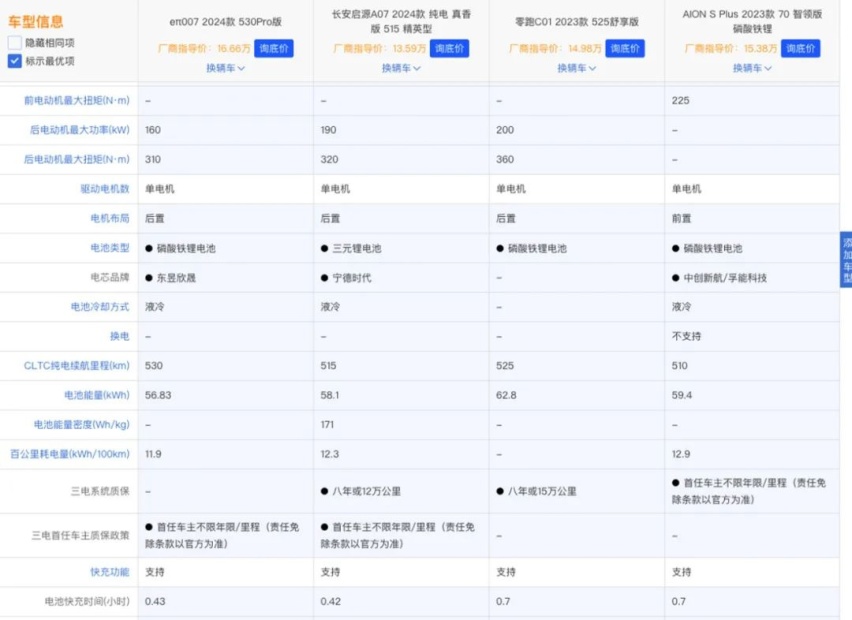This screenshot has width=852, height=620.
Task: Select the 车型信息 heading
Action: tap(36, 22)
